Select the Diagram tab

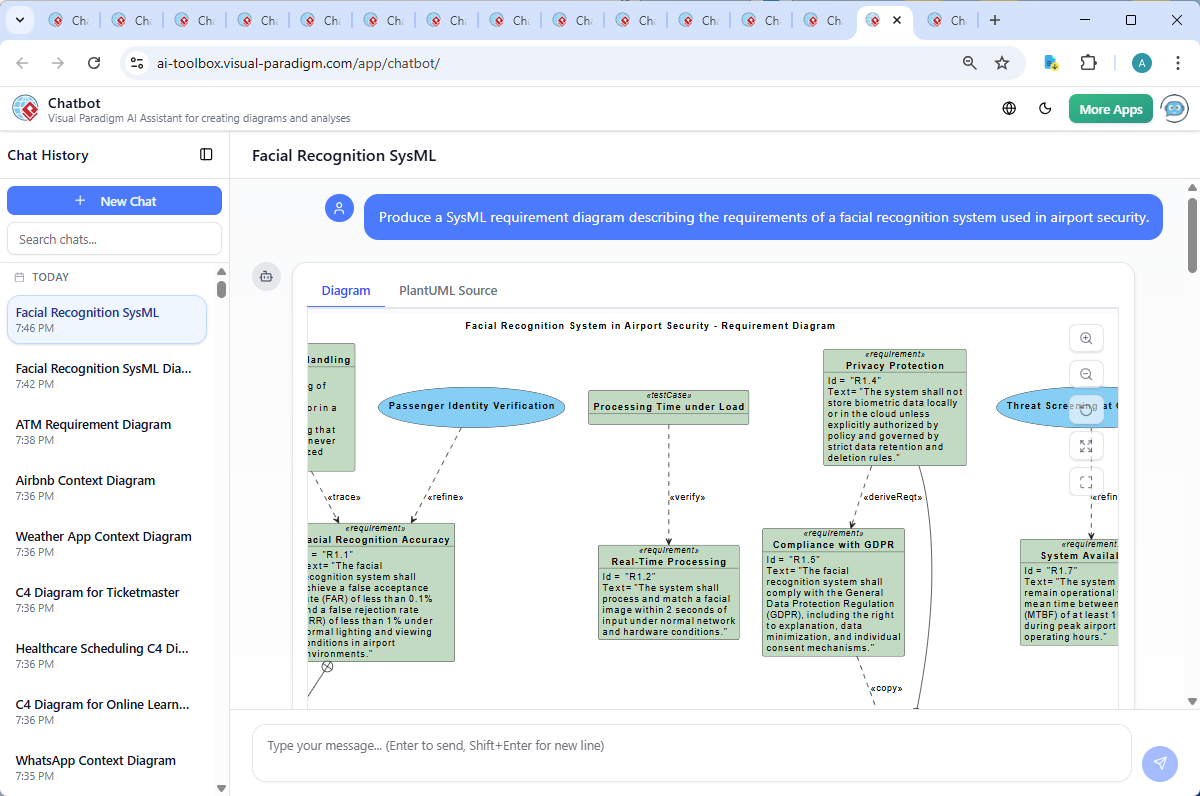[x=345, y=290]
